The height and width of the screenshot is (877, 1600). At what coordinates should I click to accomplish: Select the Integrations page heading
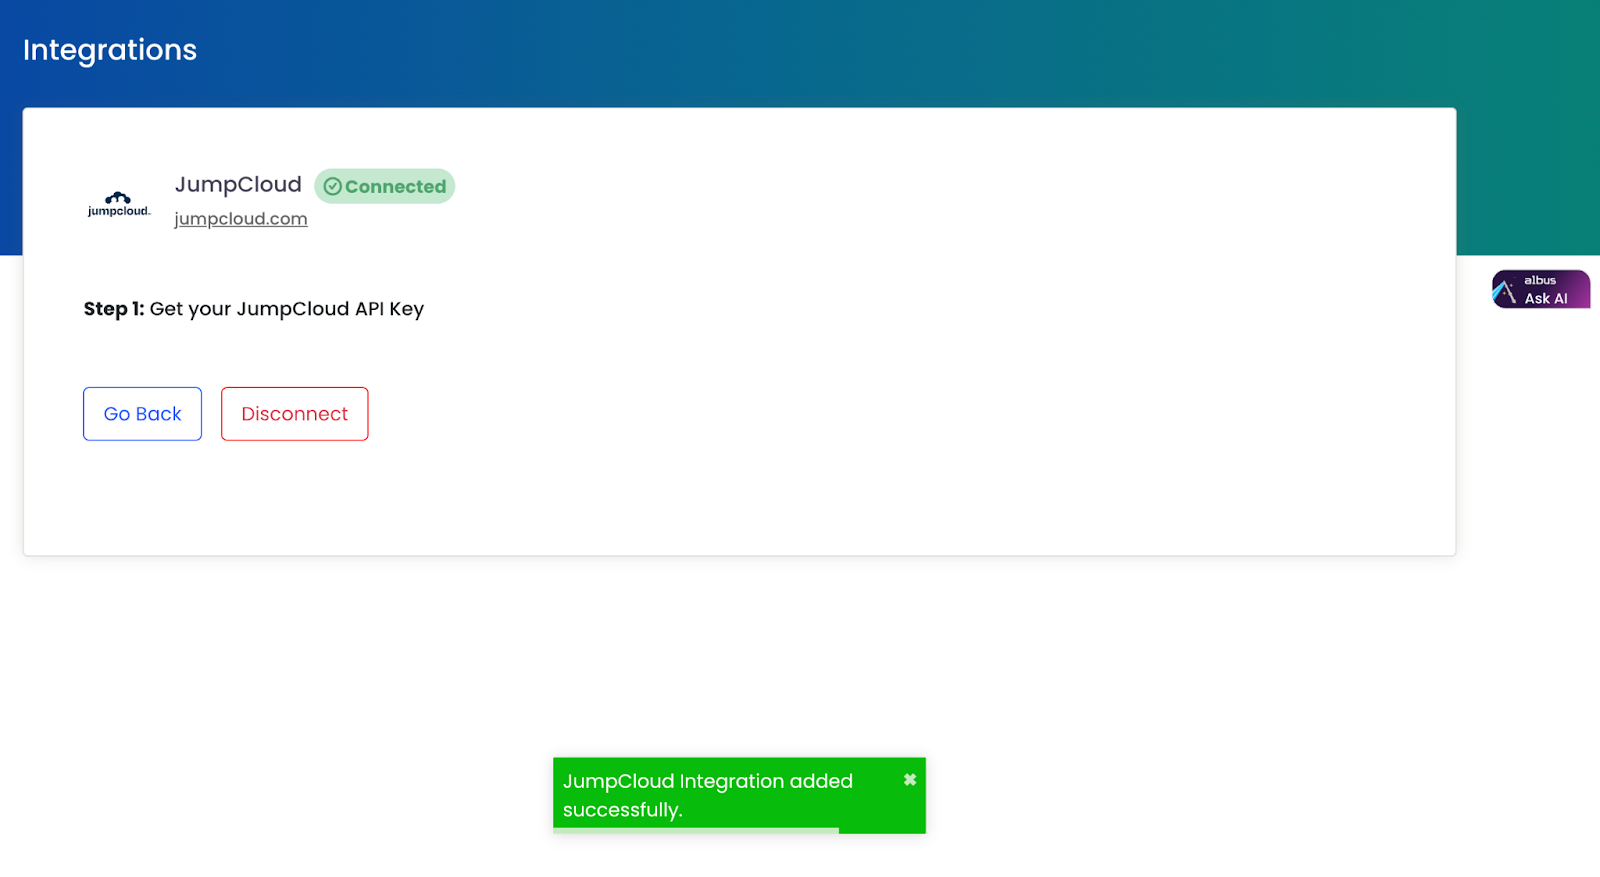110,50
